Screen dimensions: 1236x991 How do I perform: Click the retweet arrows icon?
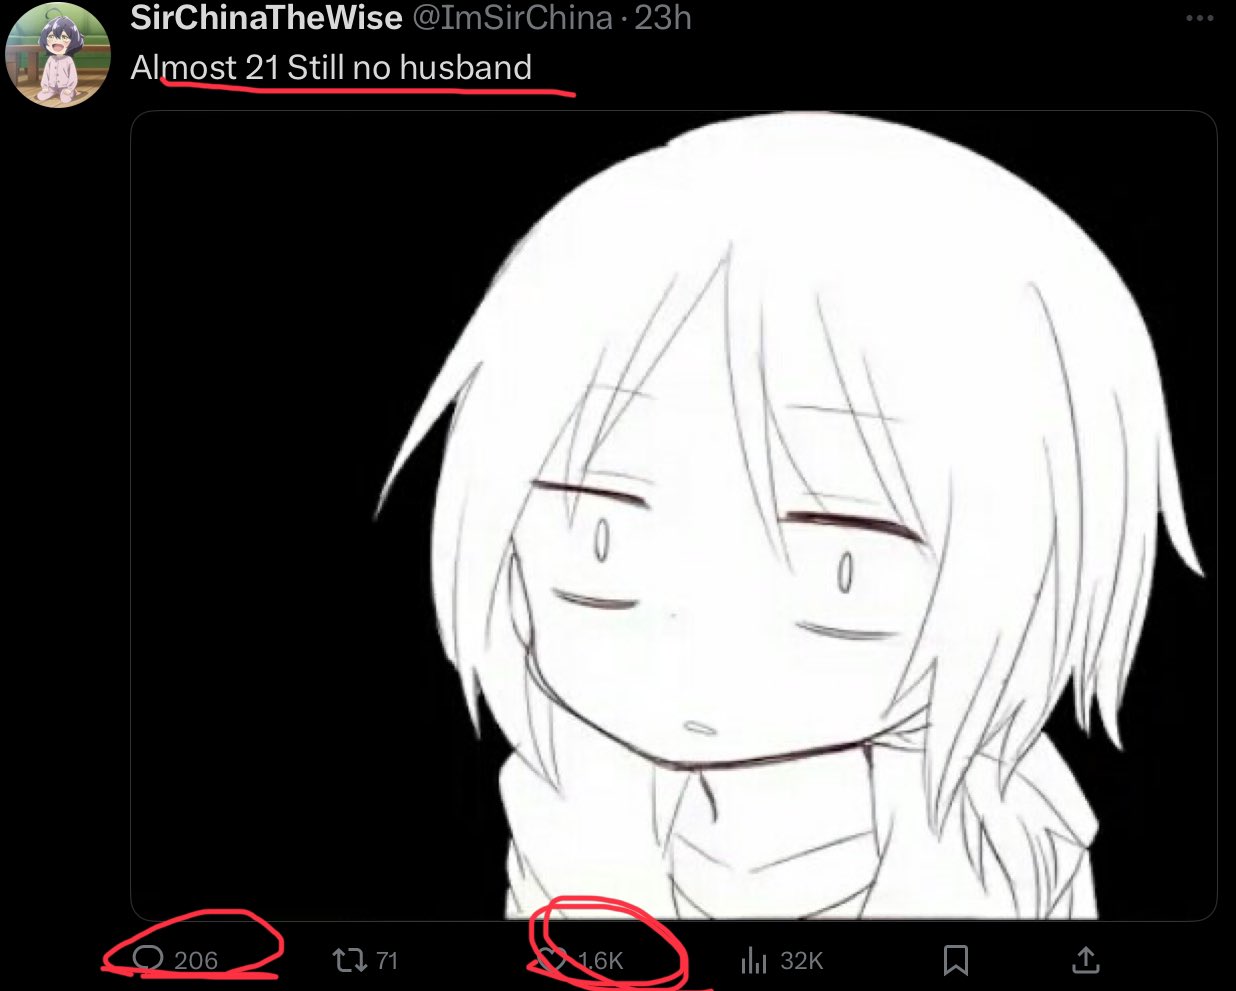coord(349,961)
